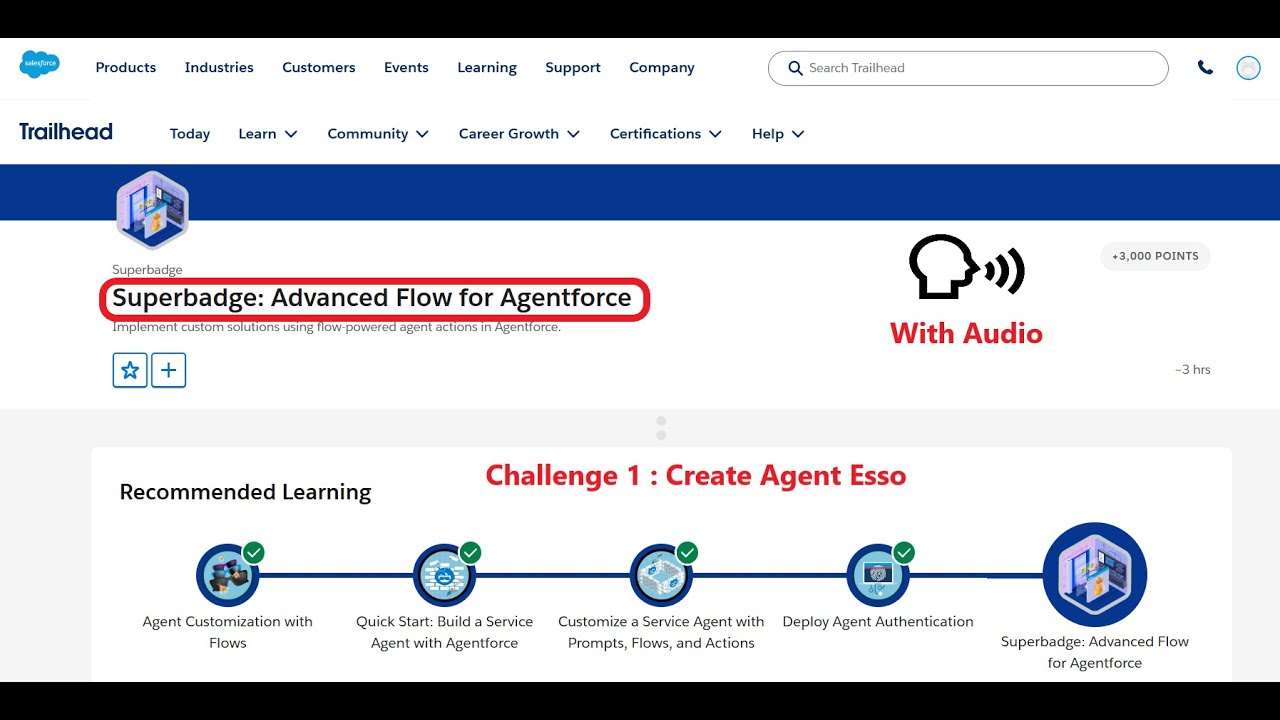Image resolution: width=1280 pixels, height=720 pixels.
Task: Open Deploy Agent Authentication link
Action: click(x=878, y=622)
